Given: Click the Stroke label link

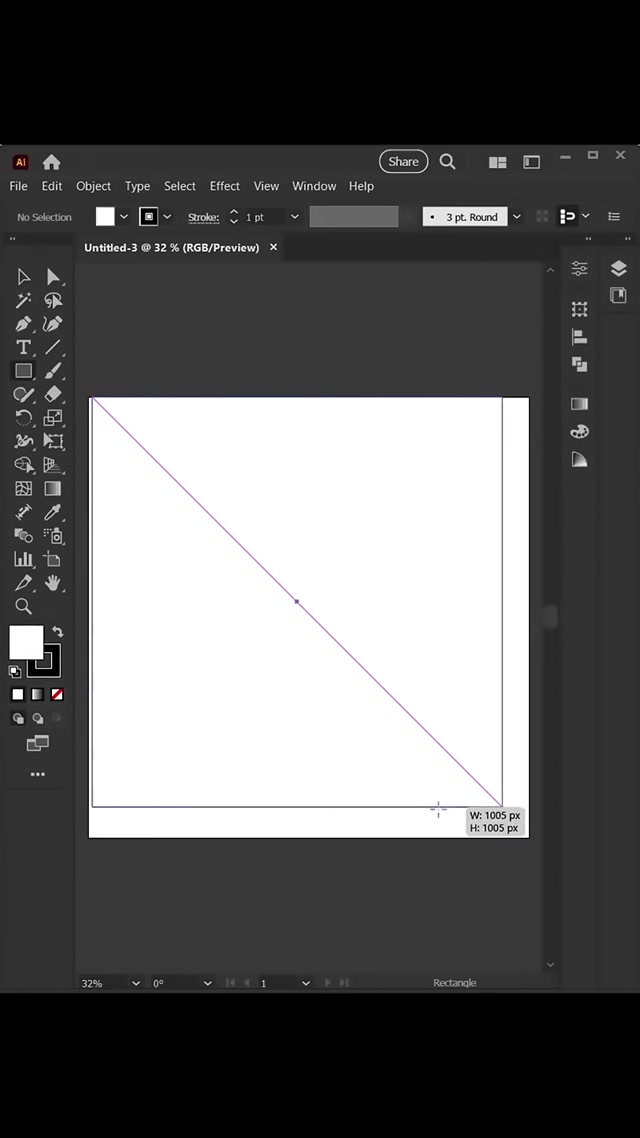Looking at the screenshot, I should tap(203, 217).
